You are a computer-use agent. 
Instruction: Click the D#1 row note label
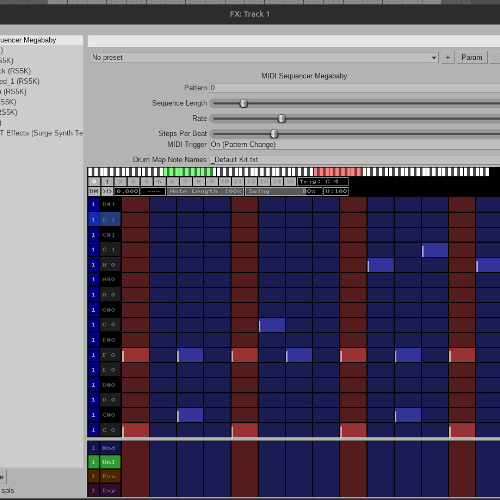tap(110, 204)
